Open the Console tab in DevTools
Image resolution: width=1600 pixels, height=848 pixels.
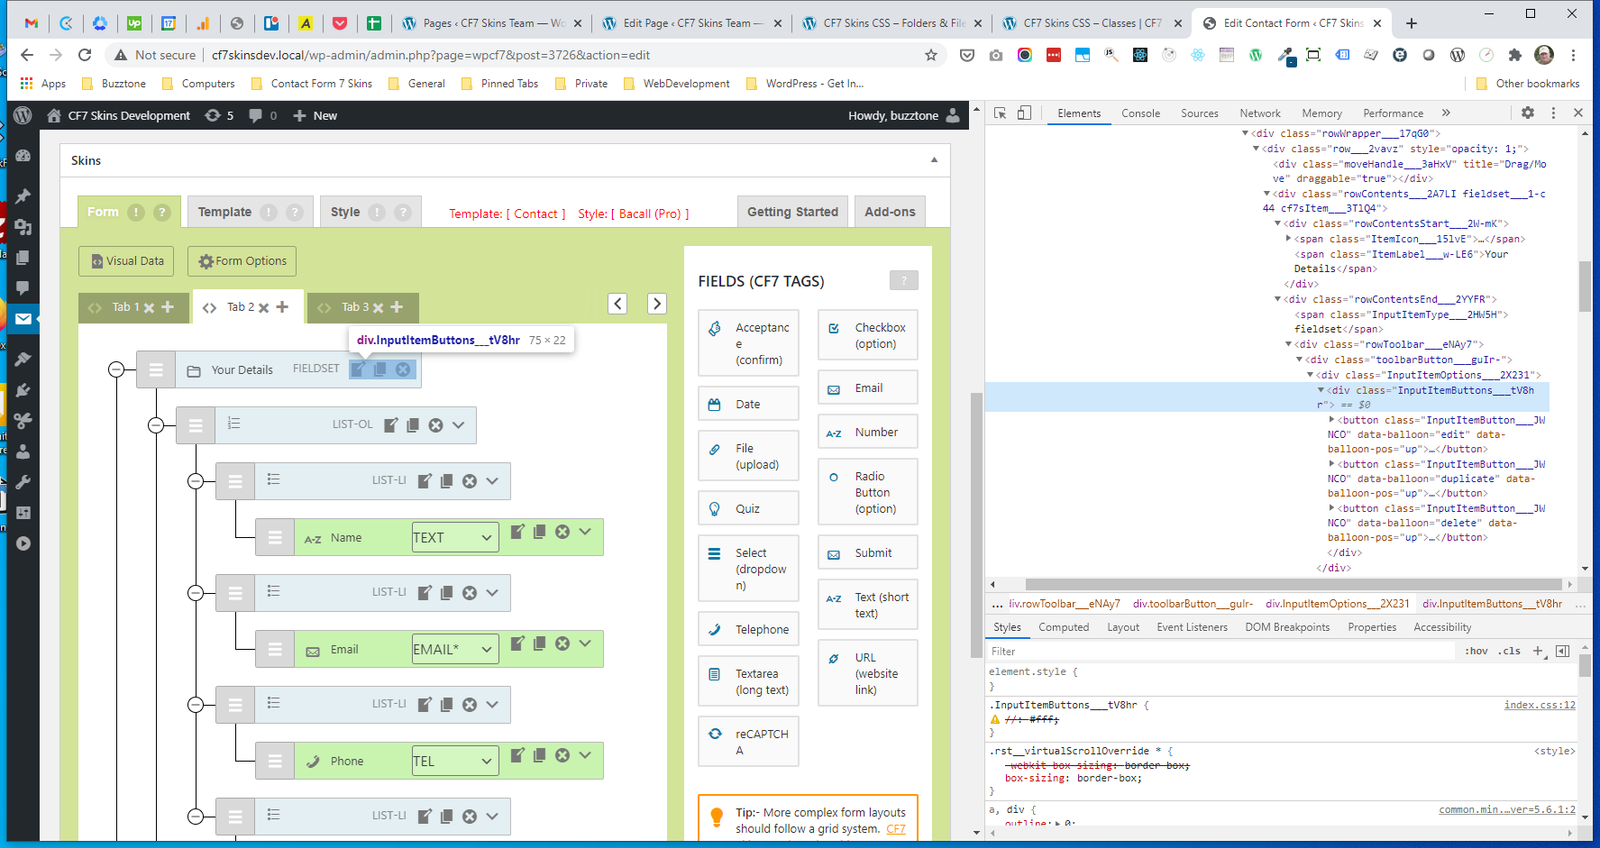coord(1140,113)
